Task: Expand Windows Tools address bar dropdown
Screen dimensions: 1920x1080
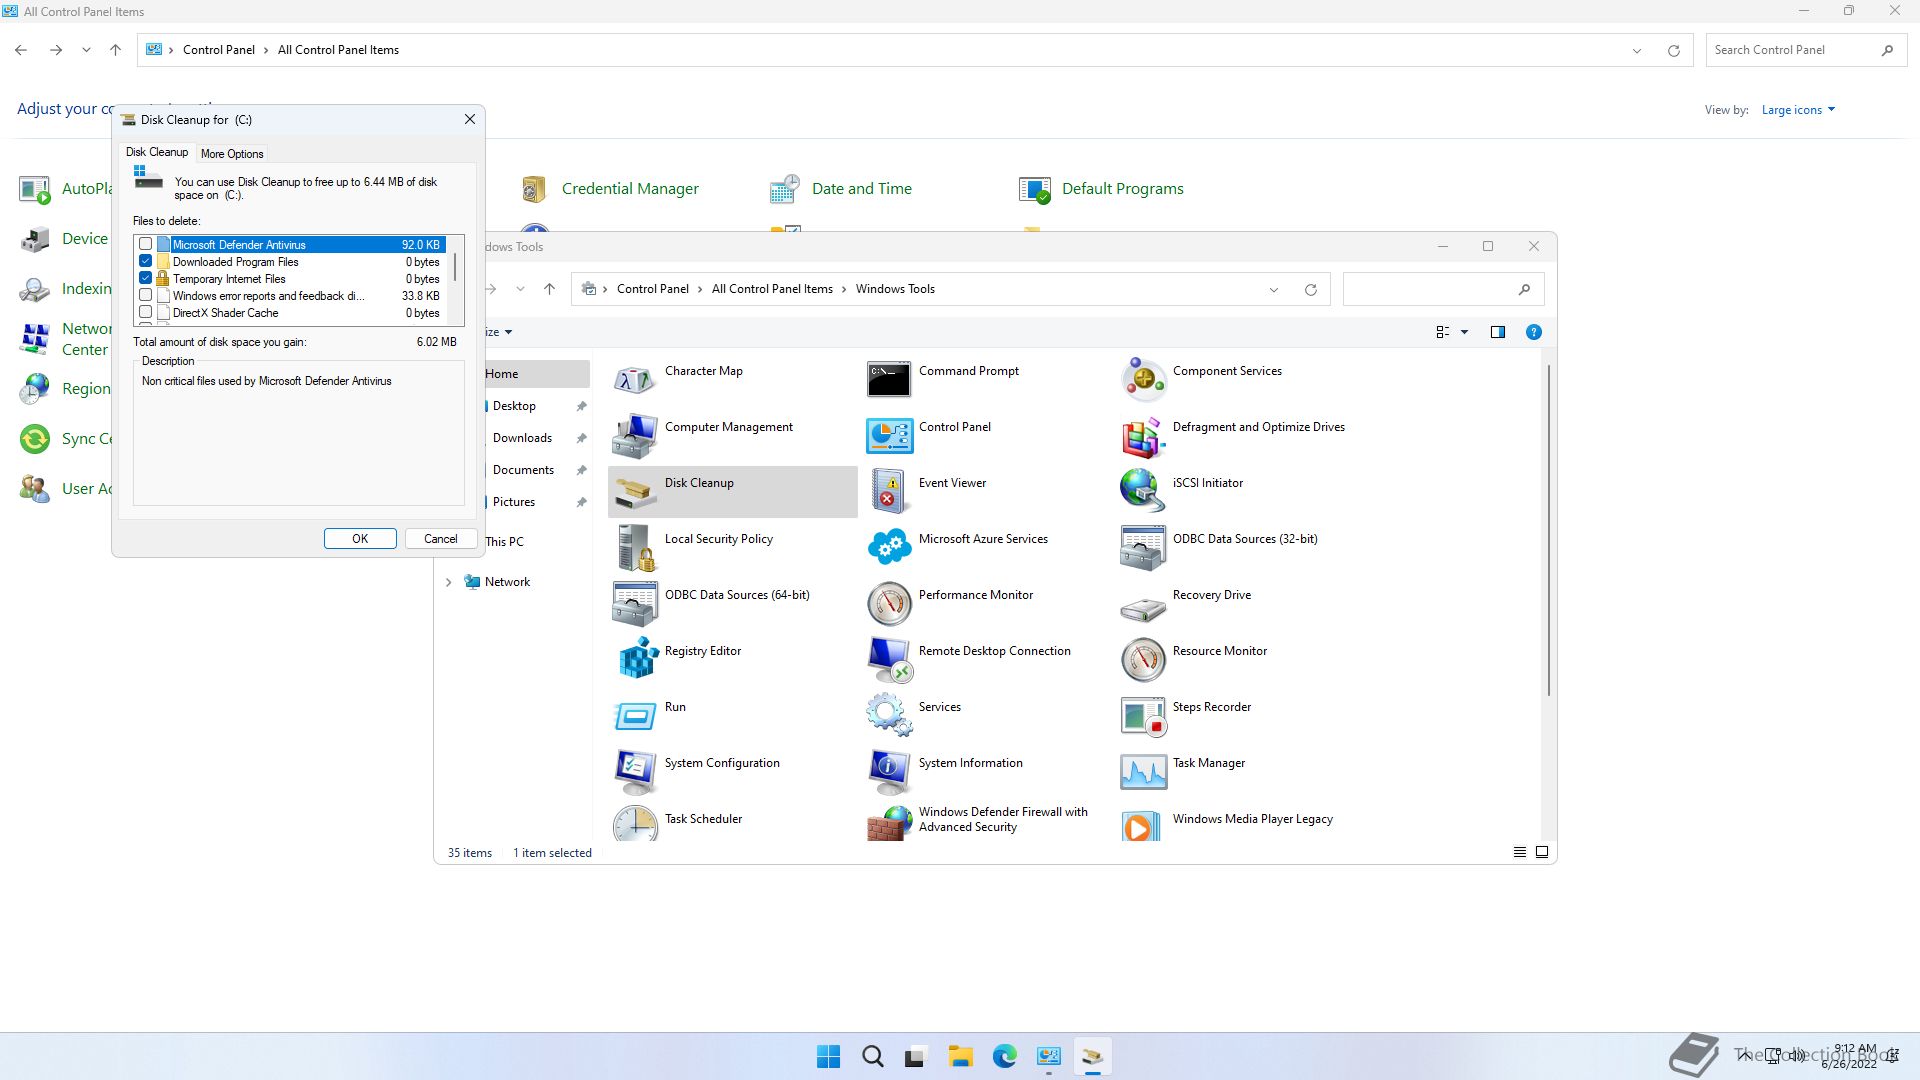Action: coord(1274,290)
